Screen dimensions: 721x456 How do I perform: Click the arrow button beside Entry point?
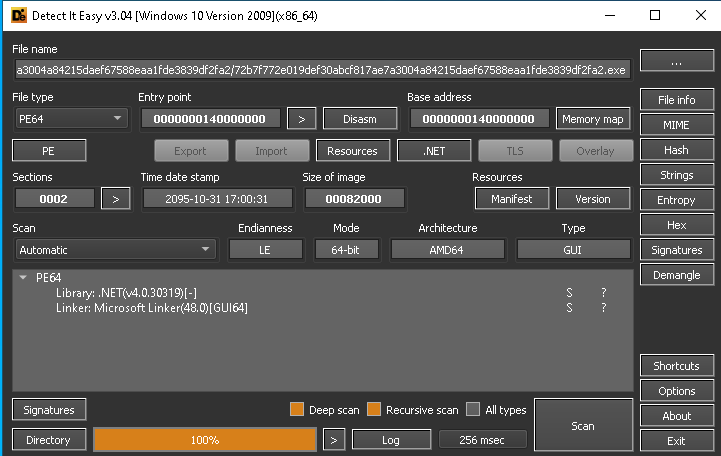pyautogui.click(x=301, y=119)
